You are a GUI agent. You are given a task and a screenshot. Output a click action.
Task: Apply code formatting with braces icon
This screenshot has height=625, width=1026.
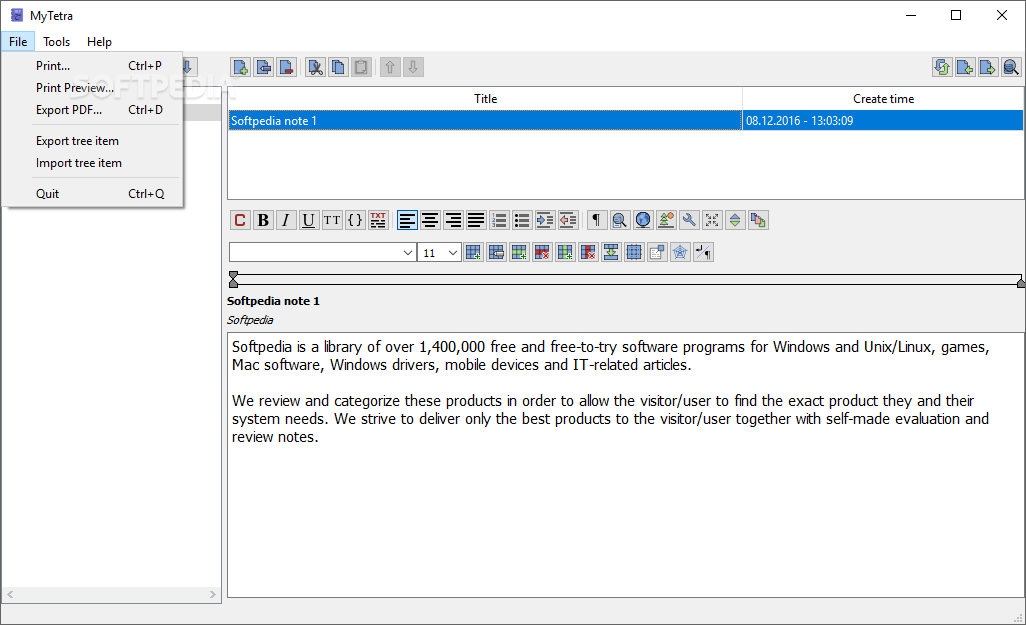point(355,220)
